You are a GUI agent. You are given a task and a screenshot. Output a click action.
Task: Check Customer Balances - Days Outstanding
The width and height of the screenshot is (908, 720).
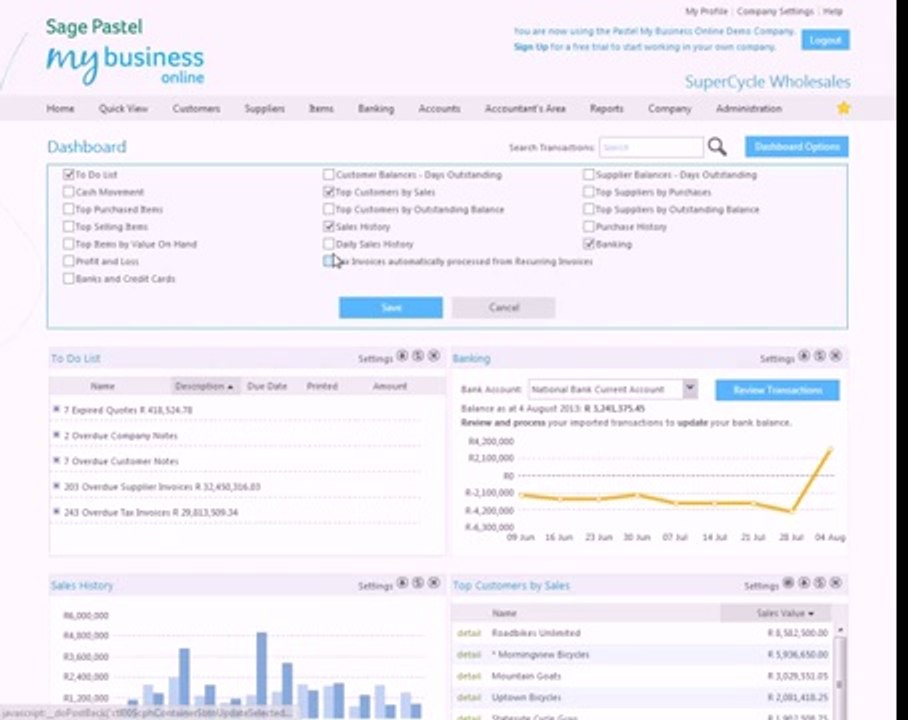328,174
